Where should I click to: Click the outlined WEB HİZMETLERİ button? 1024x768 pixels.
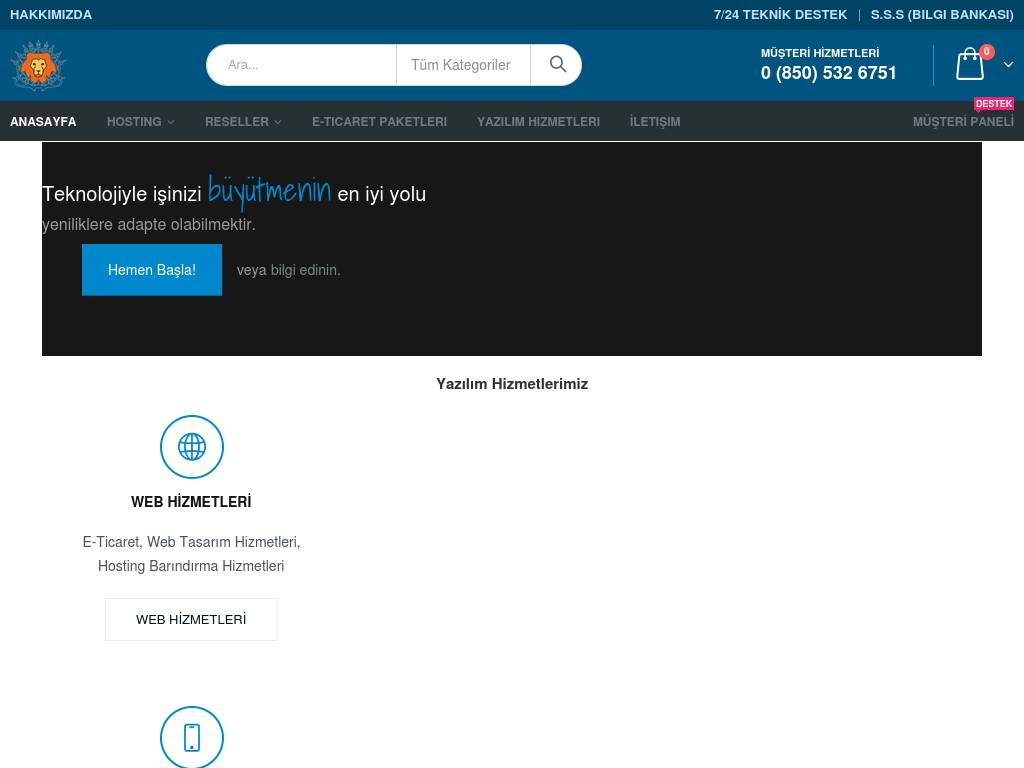(191, 620)
